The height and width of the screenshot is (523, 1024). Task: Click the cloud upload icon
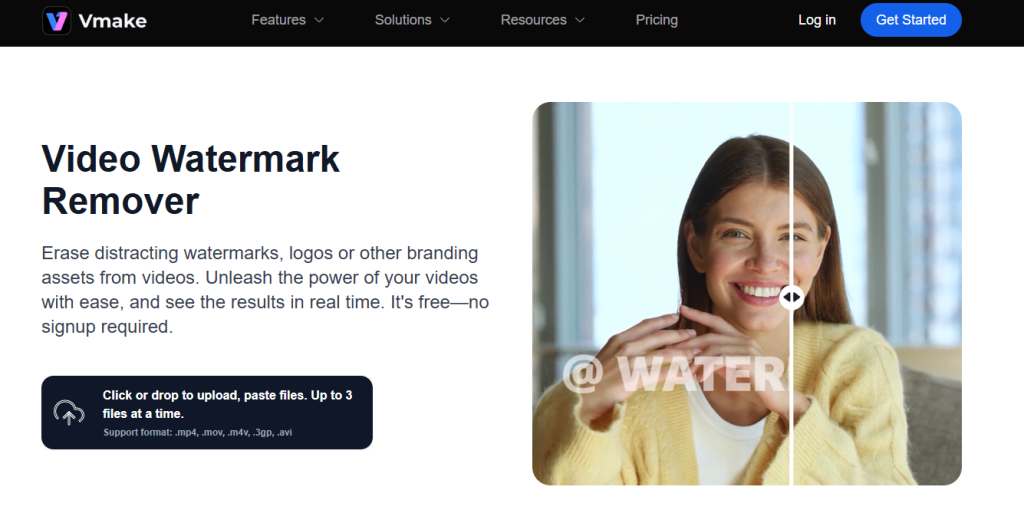[x=69, y=413]
